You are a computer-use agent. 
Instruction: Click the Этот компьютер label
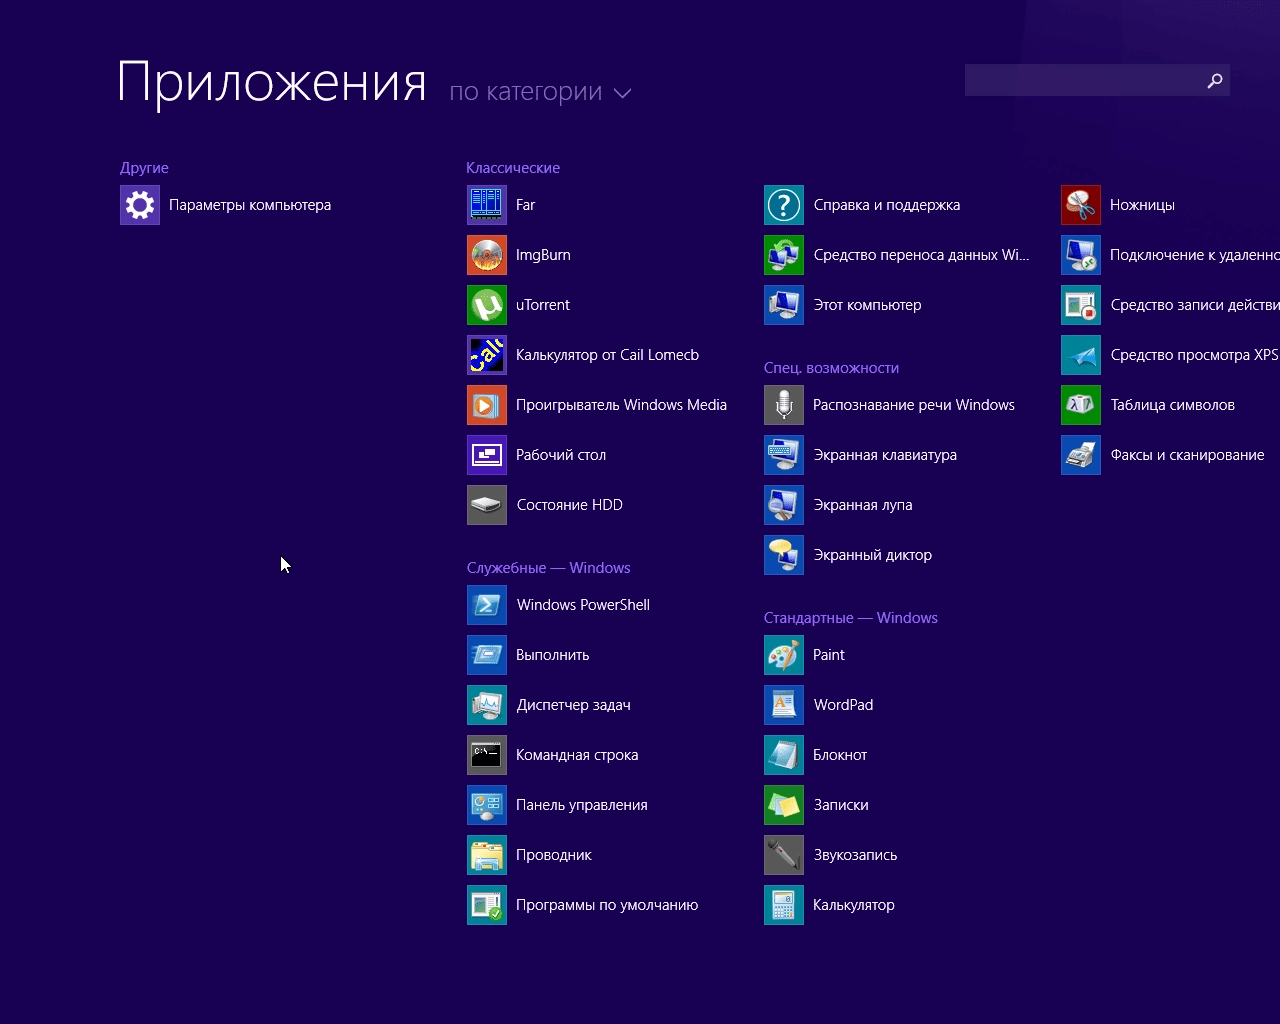867,305
